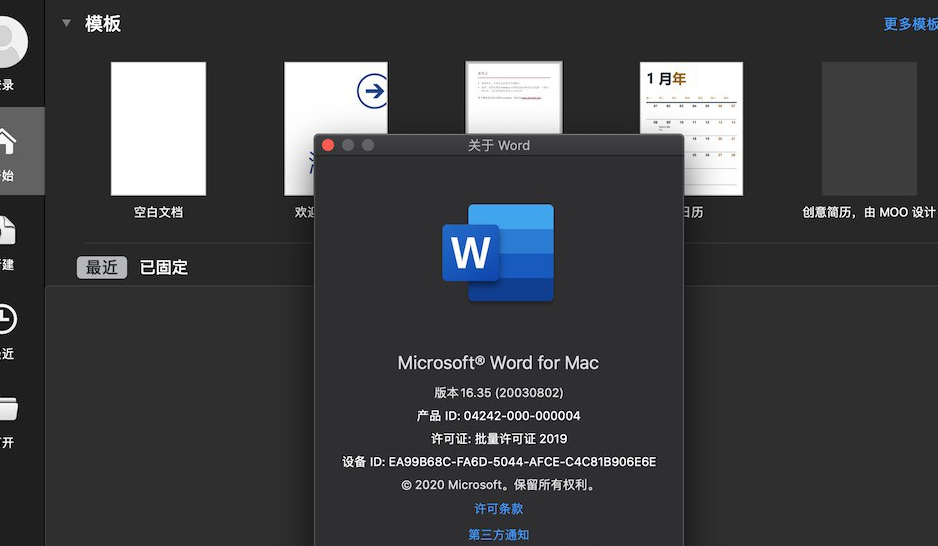Click the 许可证: 批量许可证 2019 line

(498, 439)
